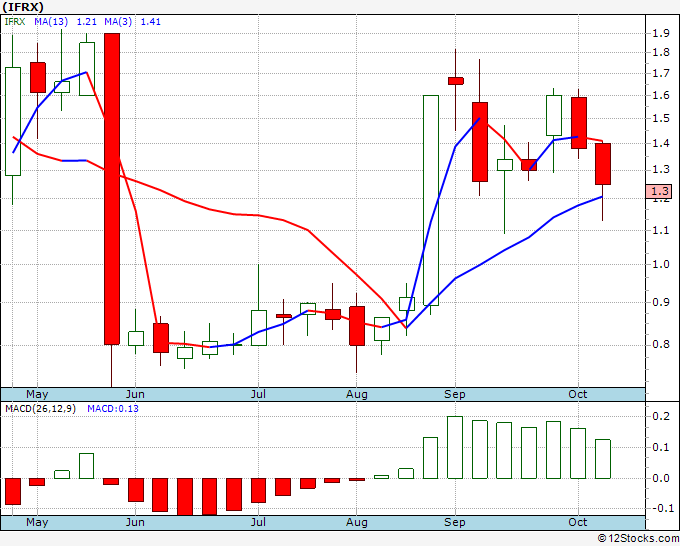The width and height of the screenshot is (680, 546).
Task: Click the tall red late-May candlestick
Action: 112,189
